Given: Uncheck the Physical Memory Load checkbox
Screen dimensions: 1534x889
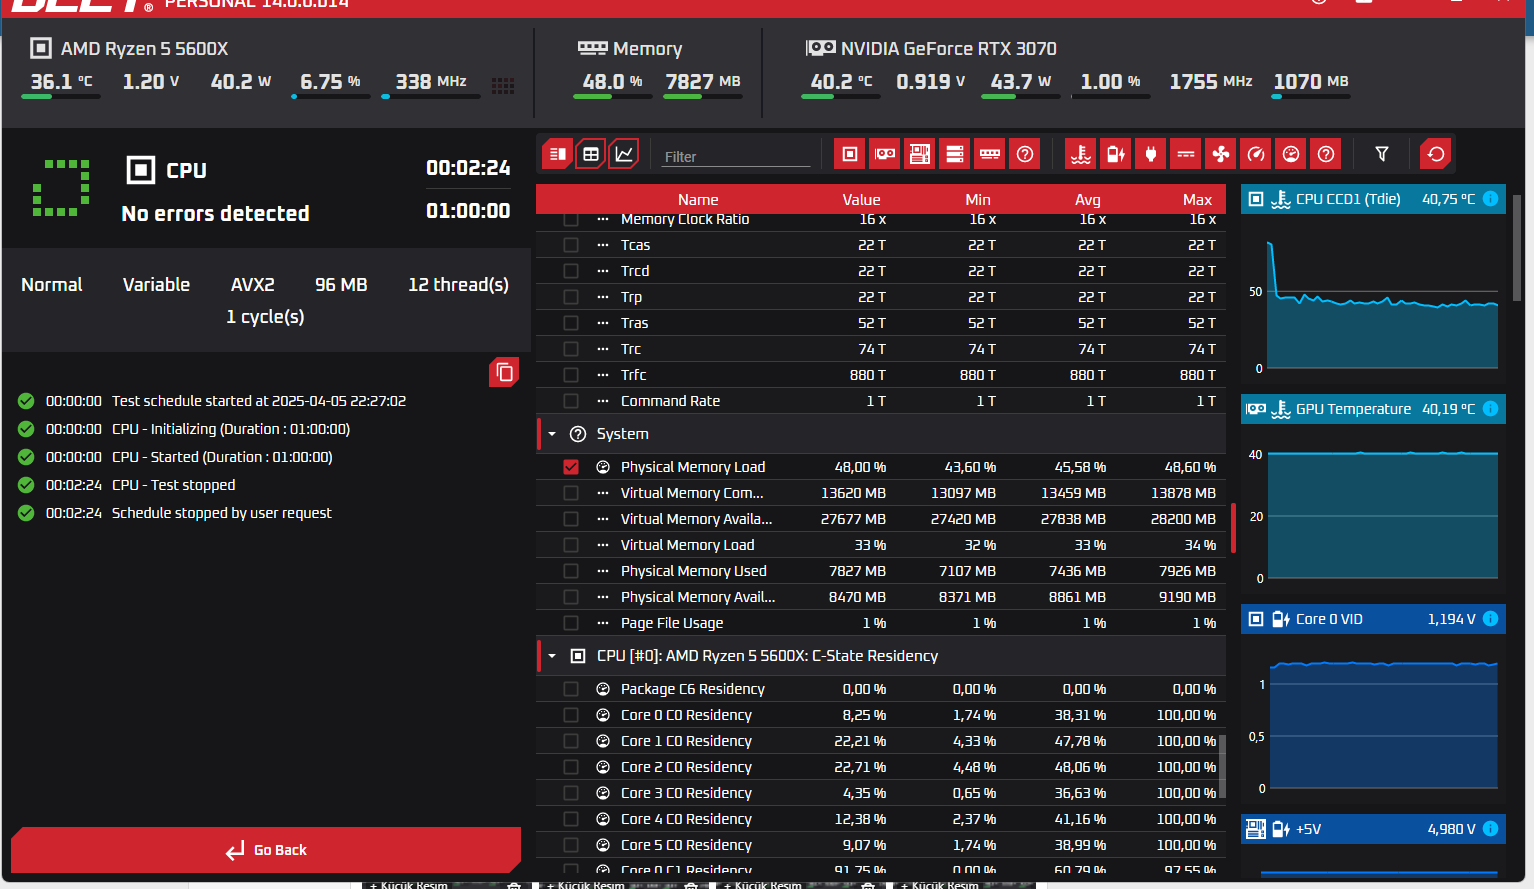Looking at the screenshot, I should tap(571, 467).
